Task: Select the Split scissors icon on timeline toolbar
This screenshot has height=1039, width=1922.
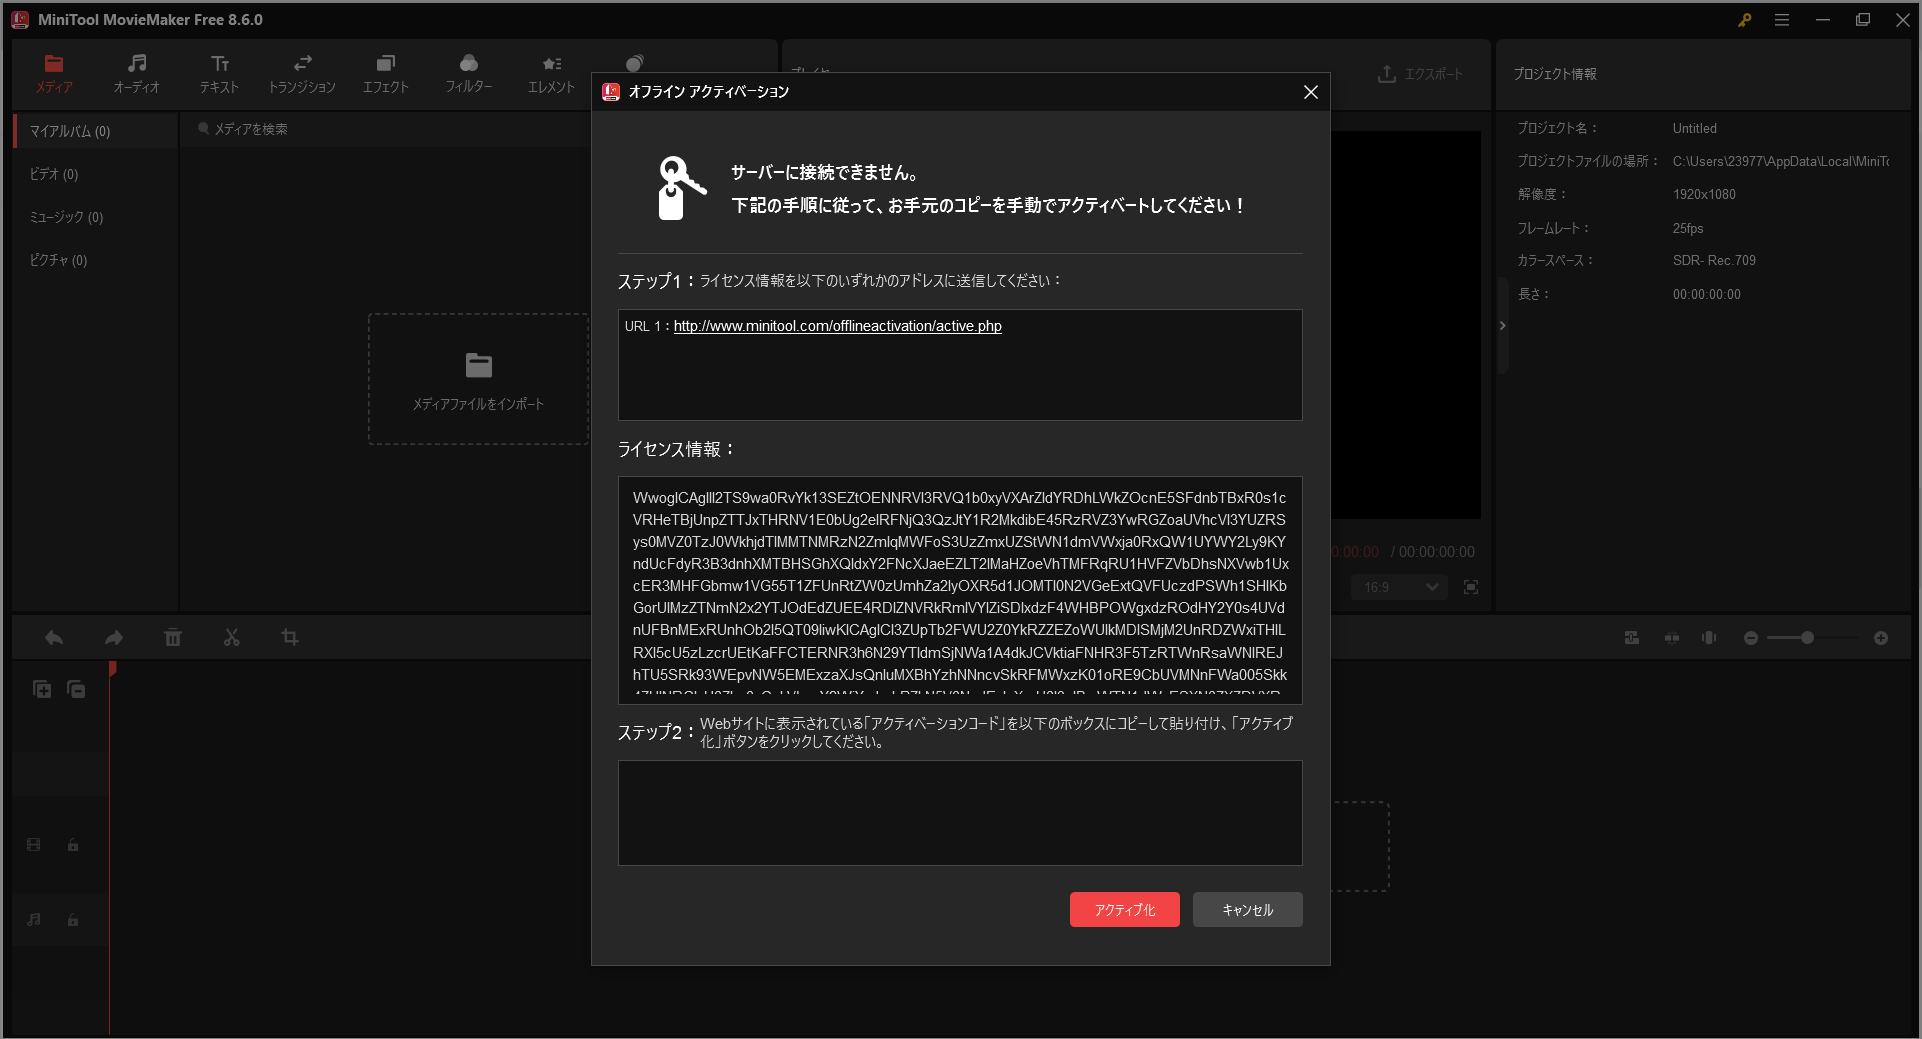Action: [x=231, y=637]
